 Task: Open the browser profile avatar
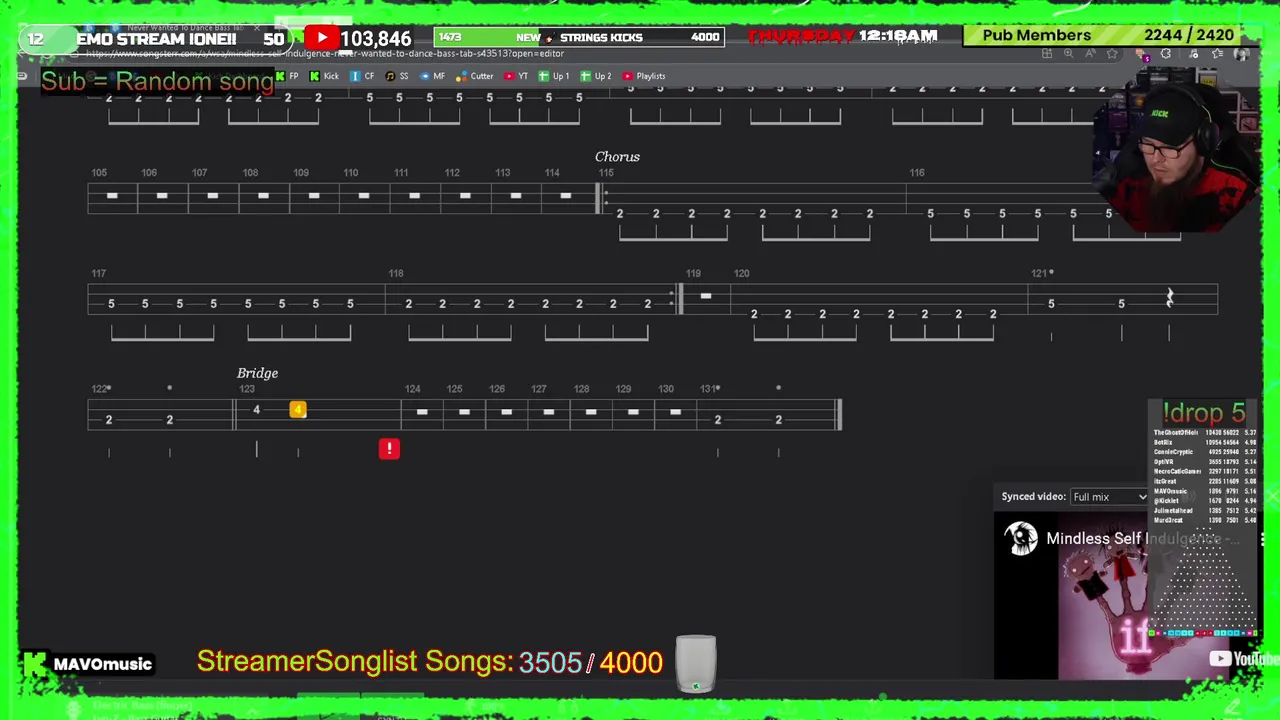1241,54
